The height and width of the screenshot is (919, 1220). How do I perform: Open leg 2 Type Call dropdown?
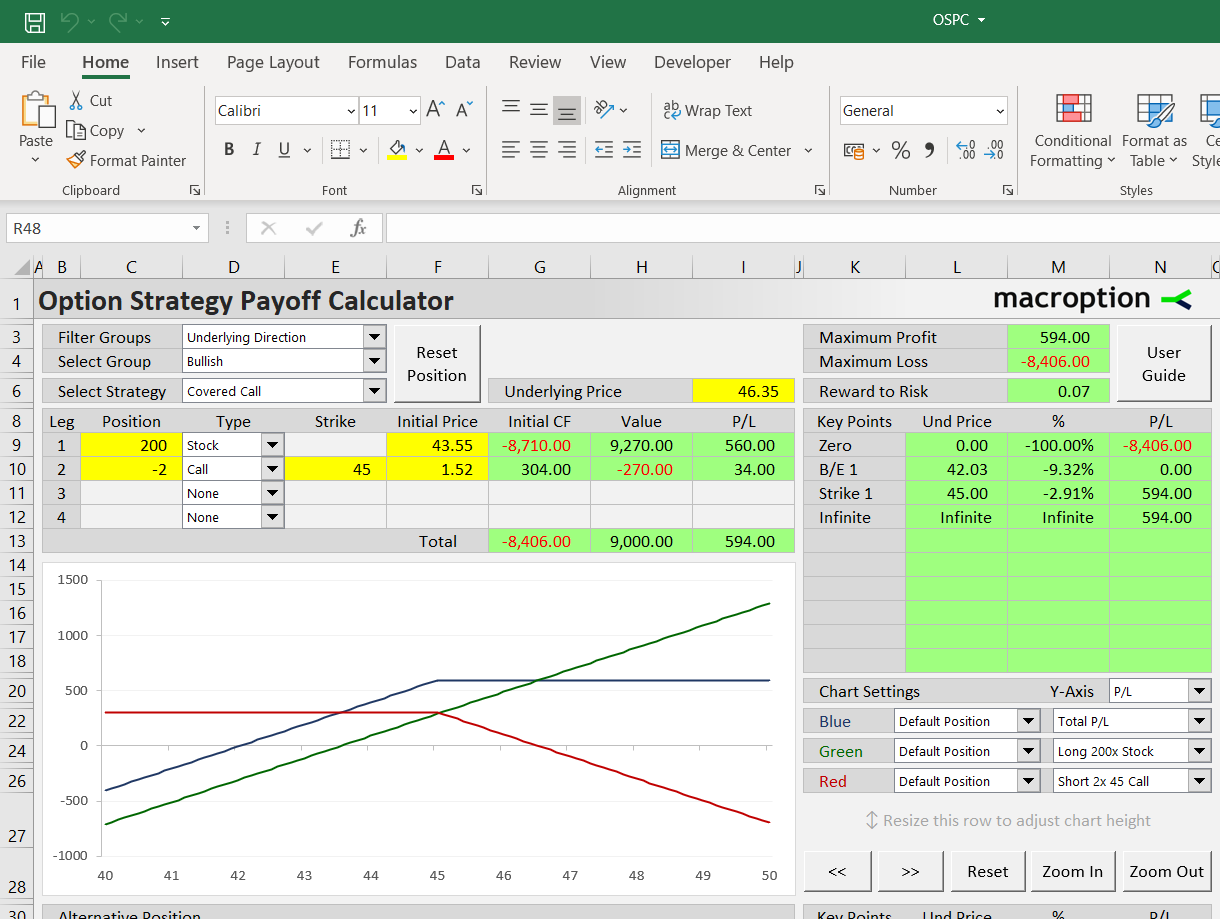(x=272, y=469)
